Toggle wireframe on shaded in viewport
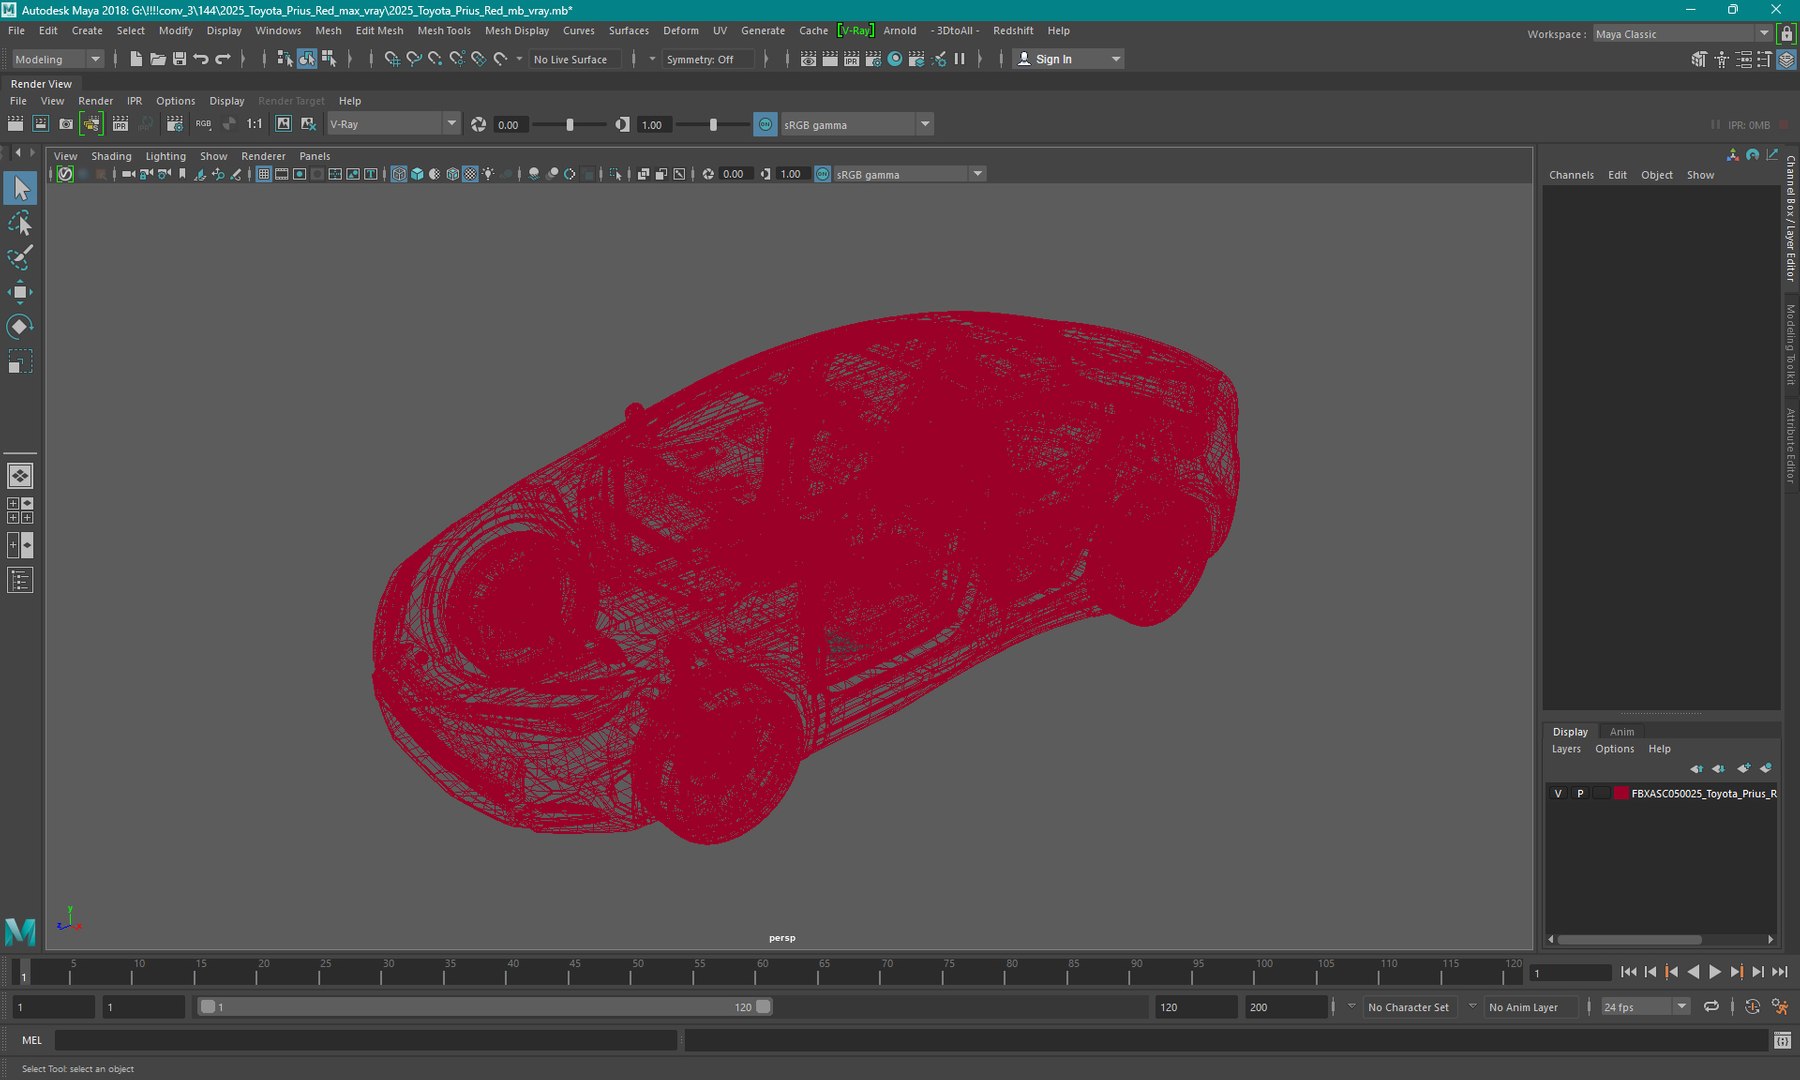Screen dimensions: 1800x1080 pos(452,174)
